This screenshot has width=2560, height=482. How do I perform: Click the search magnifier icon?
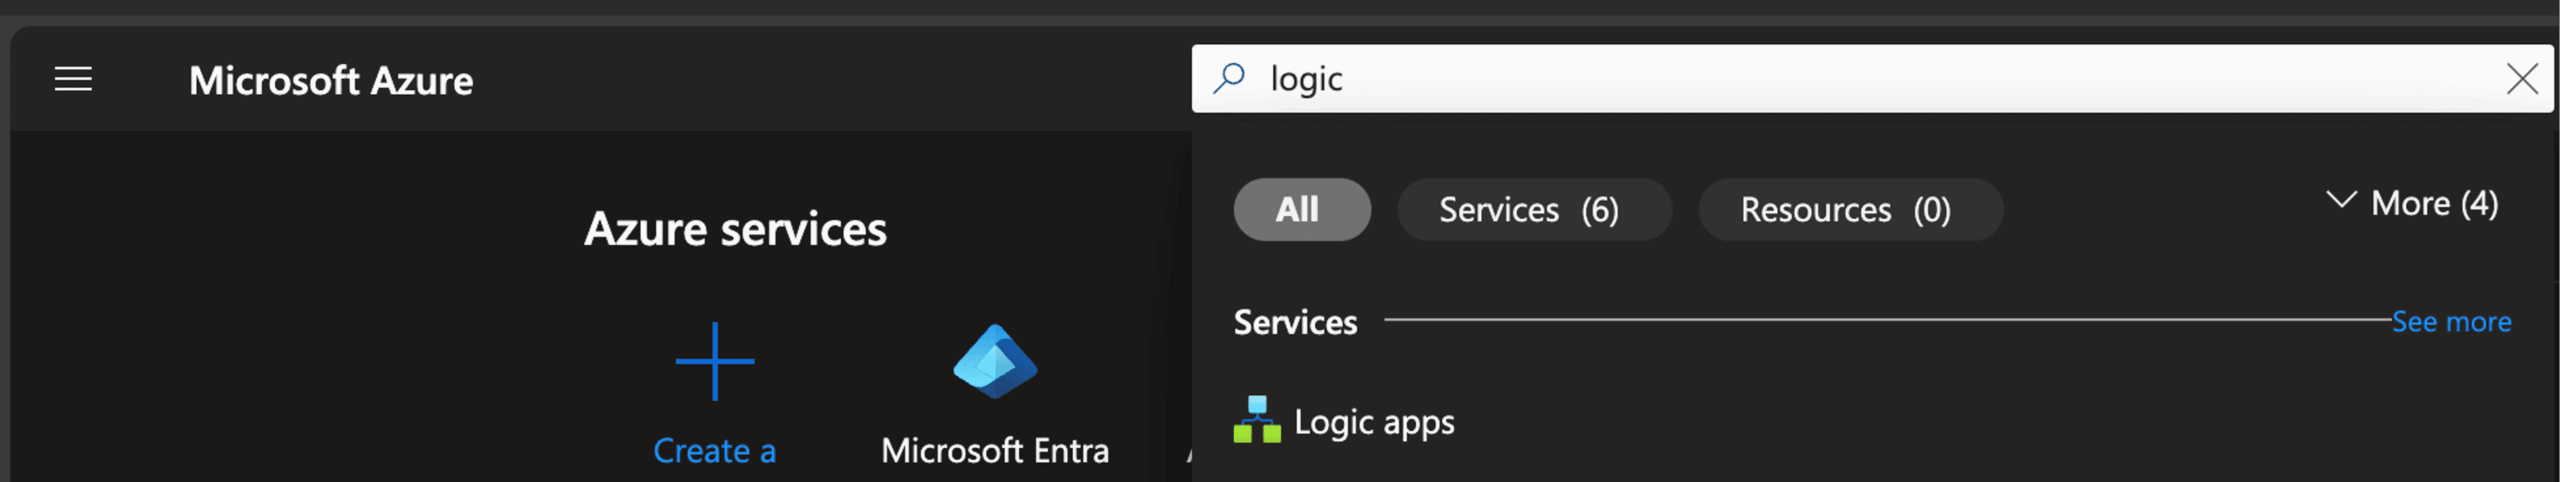pyautogui.click(x=1229, y=78)
